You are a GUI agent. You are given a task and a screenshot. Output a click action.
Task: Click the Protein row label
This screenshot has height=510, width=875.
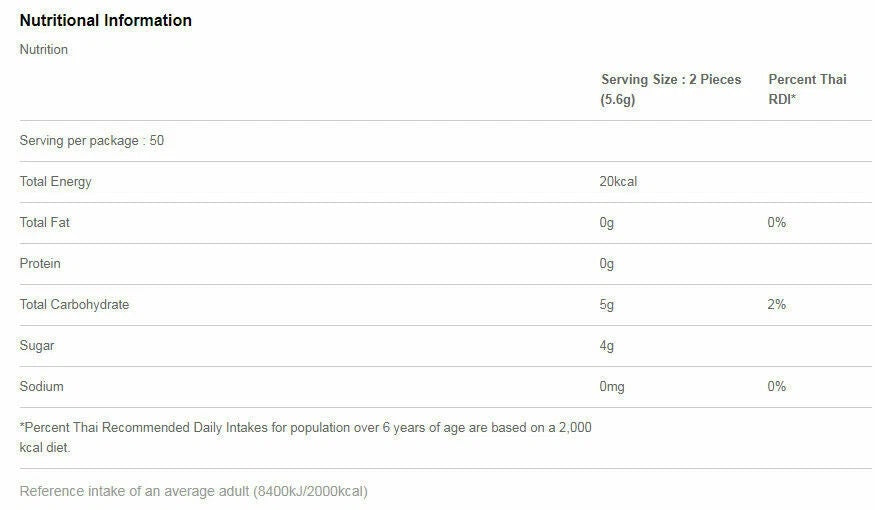click(41, 264)
